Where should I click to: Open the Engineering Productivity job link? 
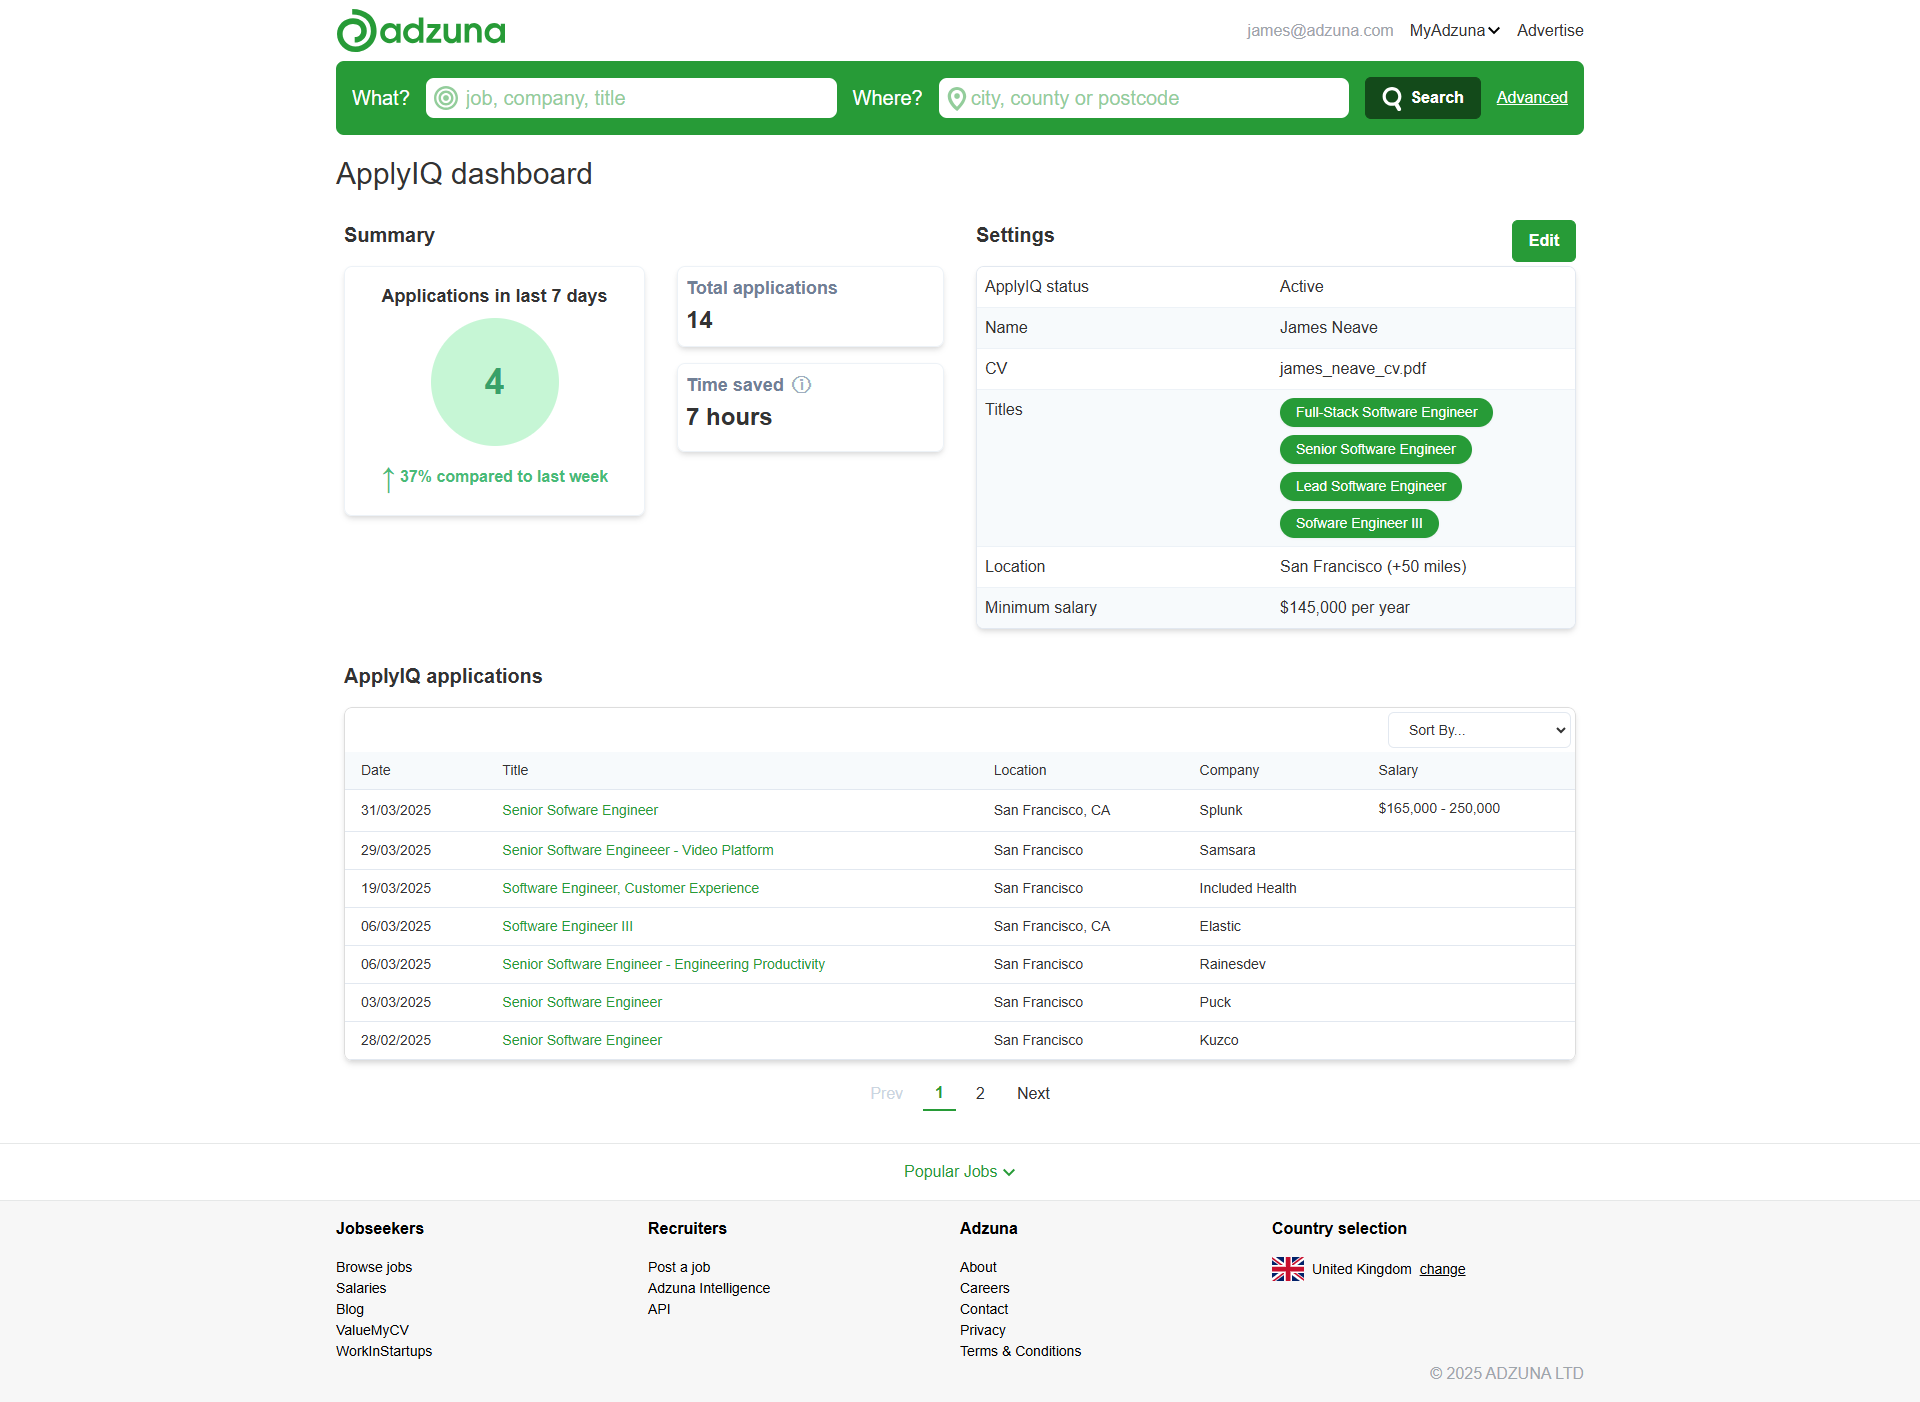click(x=663, y=964)
